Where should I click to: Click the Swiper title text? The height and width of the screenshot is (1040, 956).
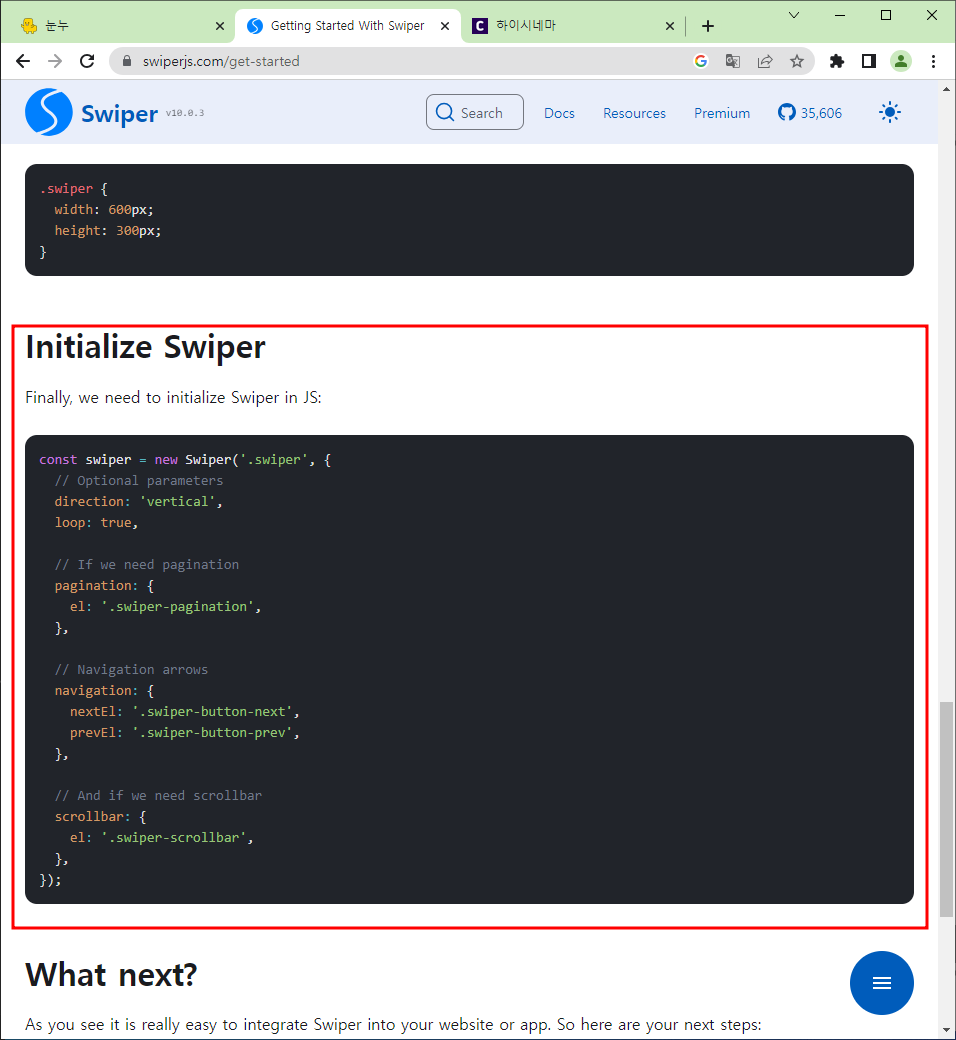pyautogui.click(x=119, y=114)
